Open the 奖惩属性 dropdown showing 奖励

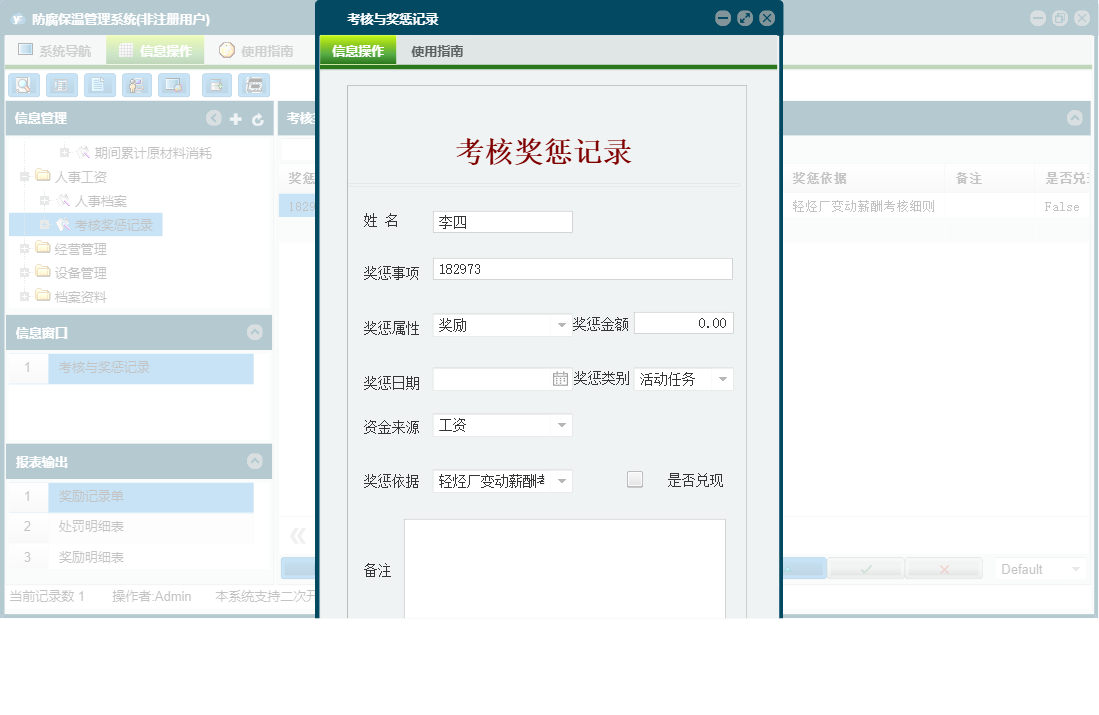pos(563,324)
